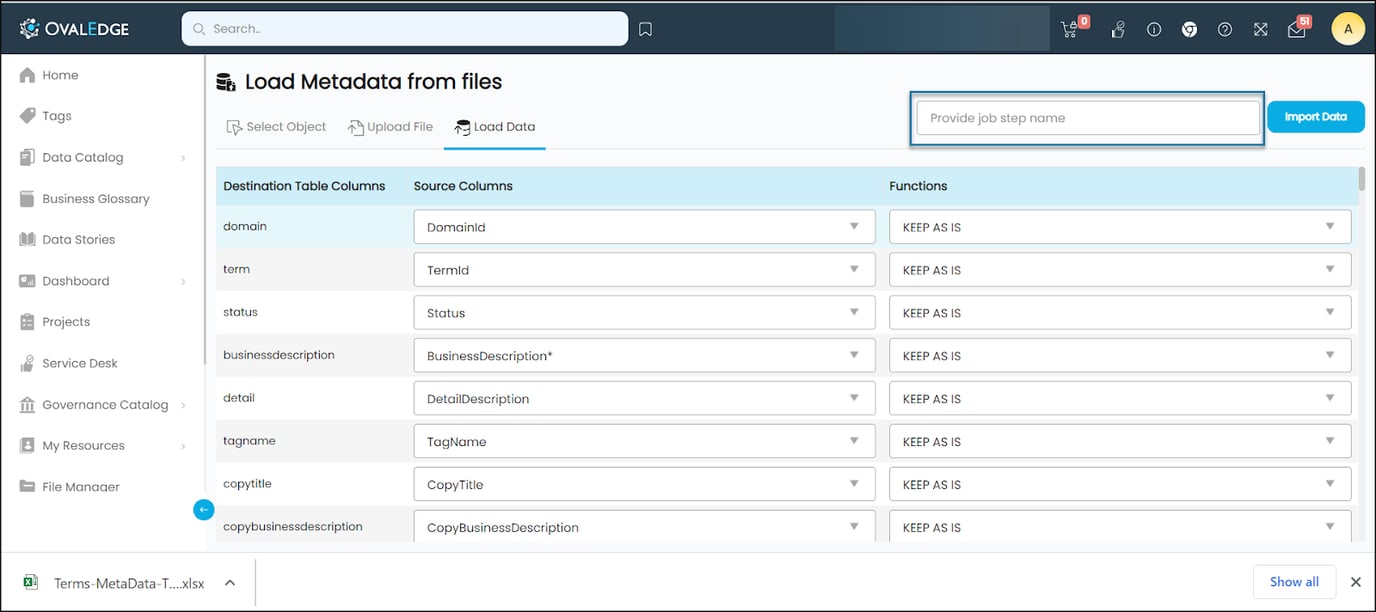Switch to the Select Object tab

[x=277, y=127]
